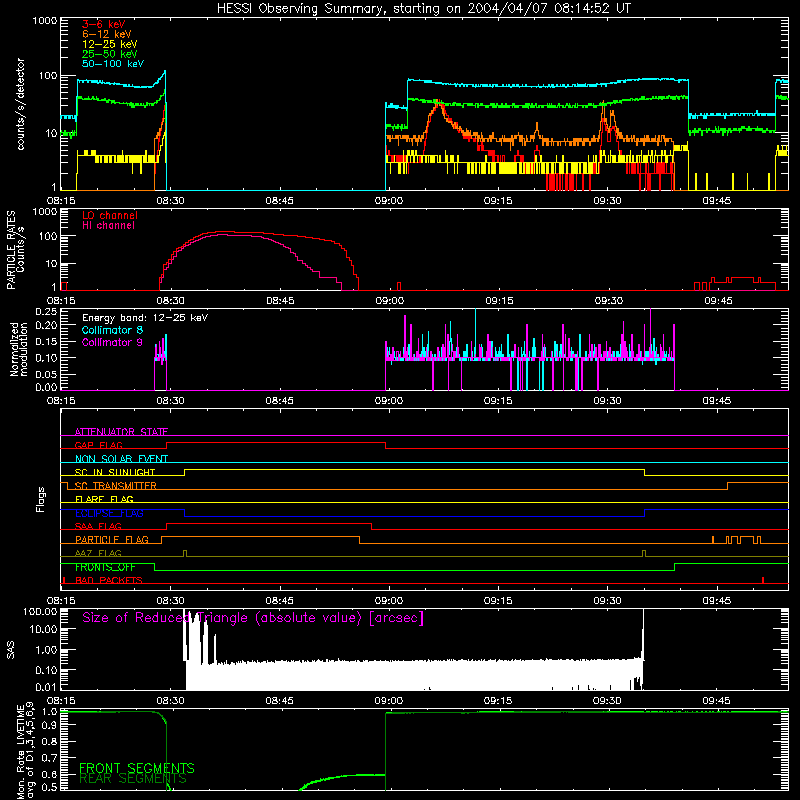Click the 0.25 value on modulation axis
Screen dimensions: 800x800
tap(46, 311)
